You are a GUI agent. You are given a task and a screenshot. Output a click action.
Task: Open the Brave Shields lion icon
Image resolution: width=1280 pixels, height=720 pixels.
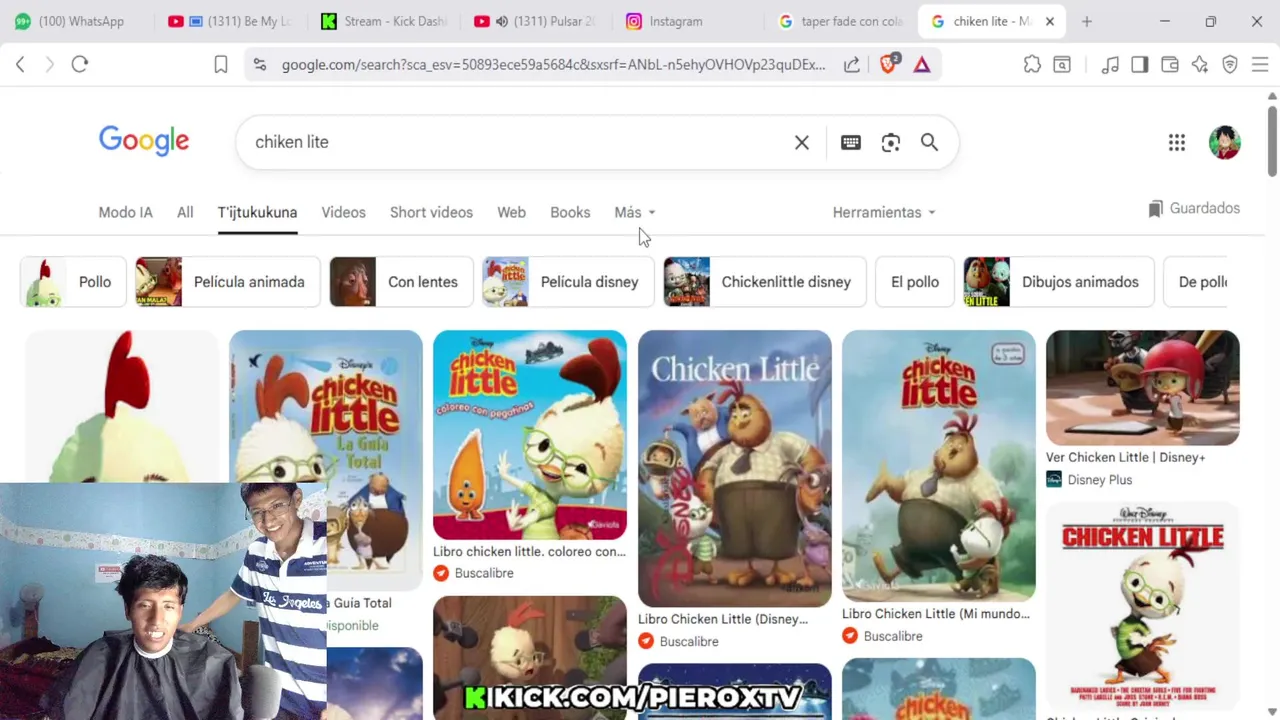pos(888,64)
